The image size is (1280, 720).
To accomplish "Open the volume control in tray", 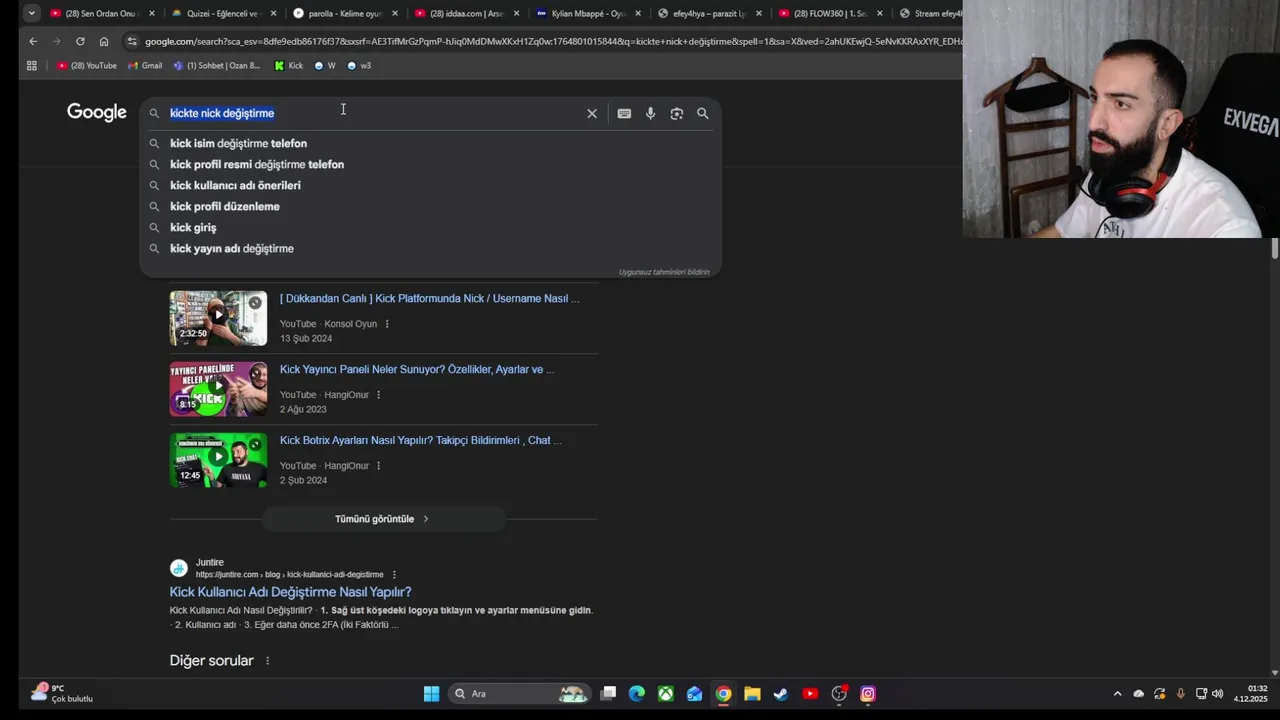I will click(1217, 693).
